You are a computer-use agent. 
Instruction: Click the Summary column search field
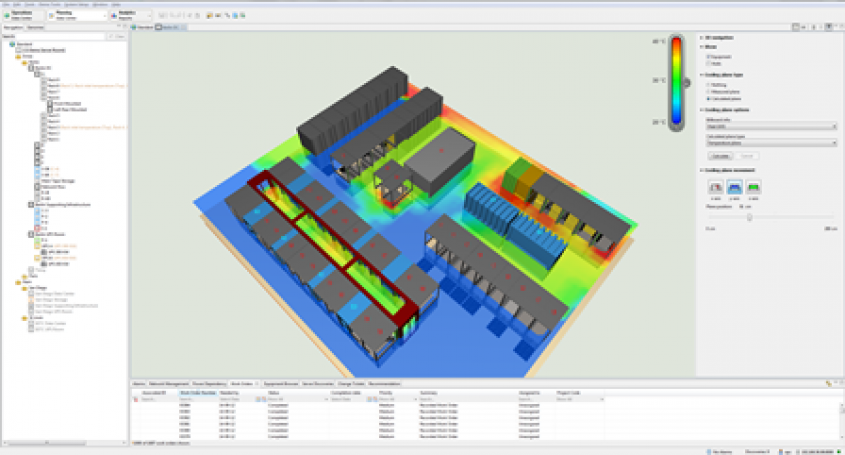[468, 399]
